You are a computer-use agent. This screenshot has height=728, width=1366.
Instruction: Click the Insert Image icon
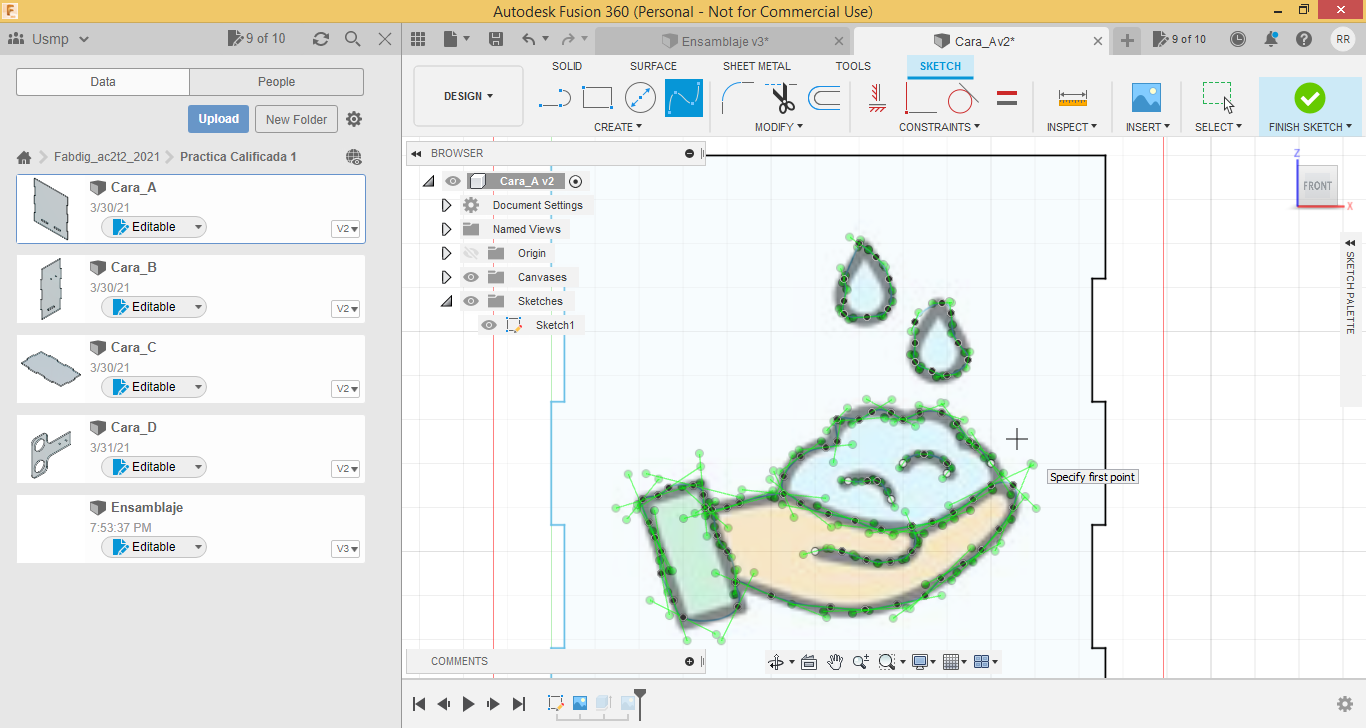pyautogui.click(x=1146, y=98)
